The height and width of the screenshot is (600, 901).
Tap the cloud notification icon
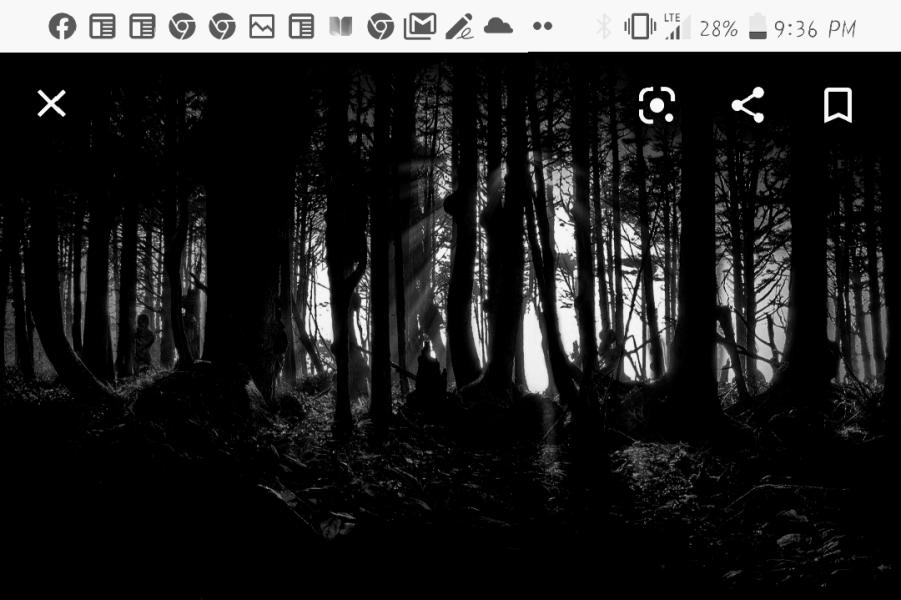(x=498, y=27)
